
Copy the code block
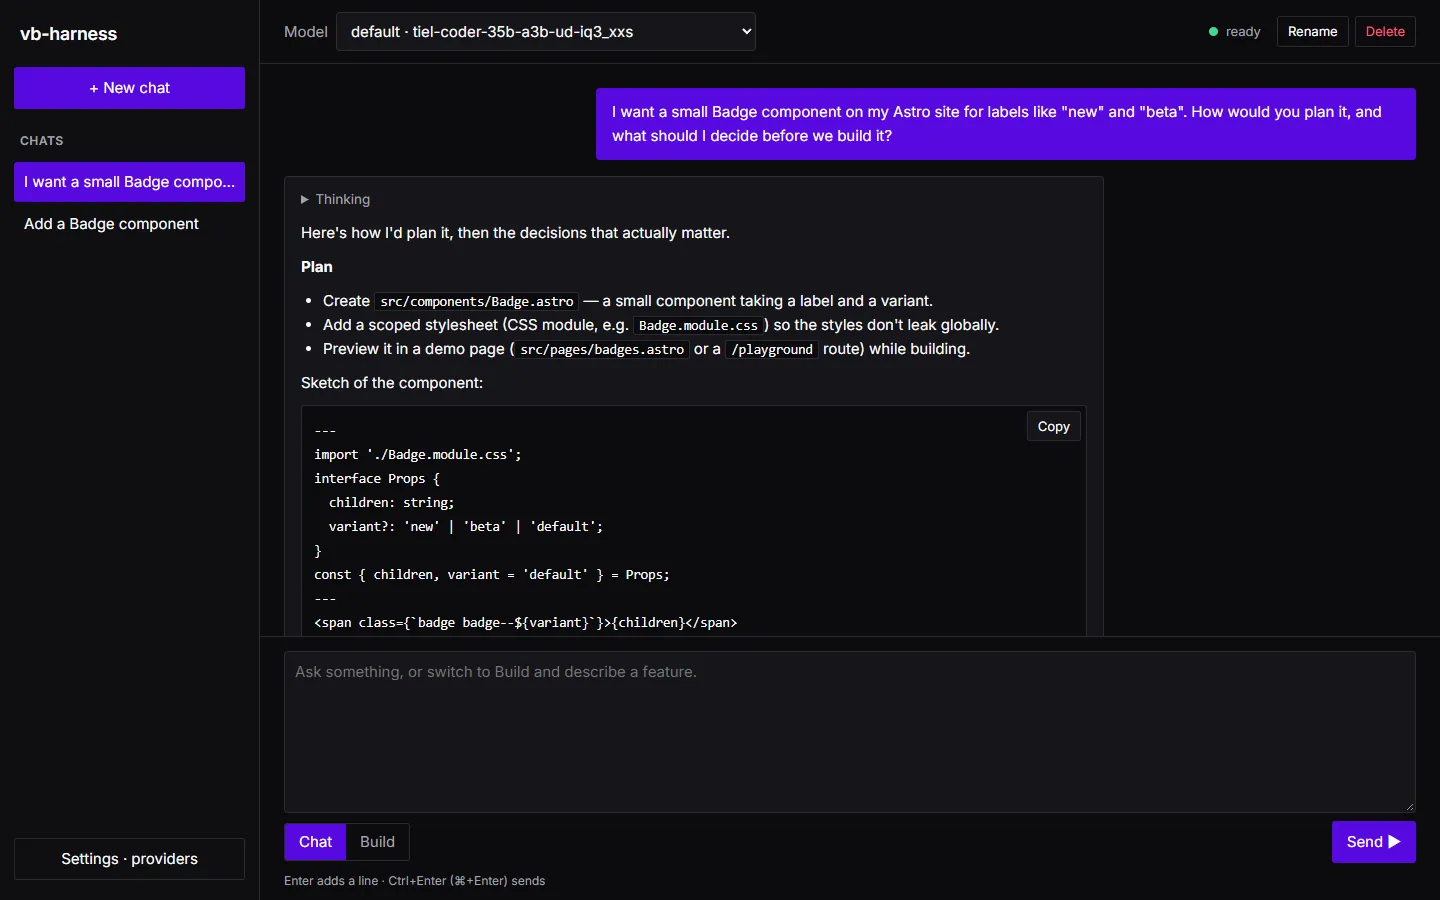1053,426
